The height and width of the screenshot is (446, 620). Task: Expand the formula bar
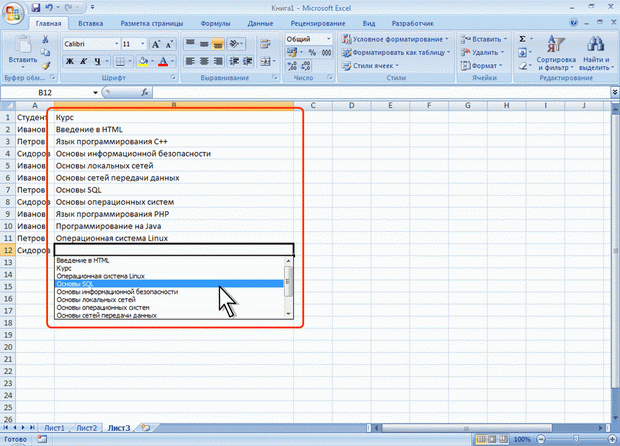coord(615,93)
